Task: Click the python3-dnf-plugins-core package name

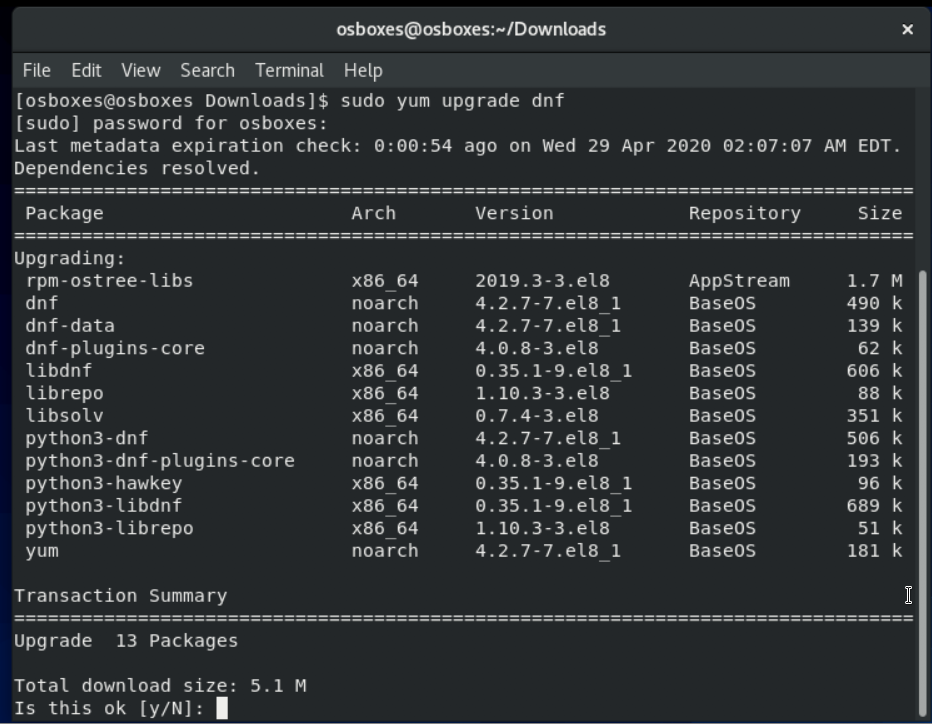Action: [160, 461]
